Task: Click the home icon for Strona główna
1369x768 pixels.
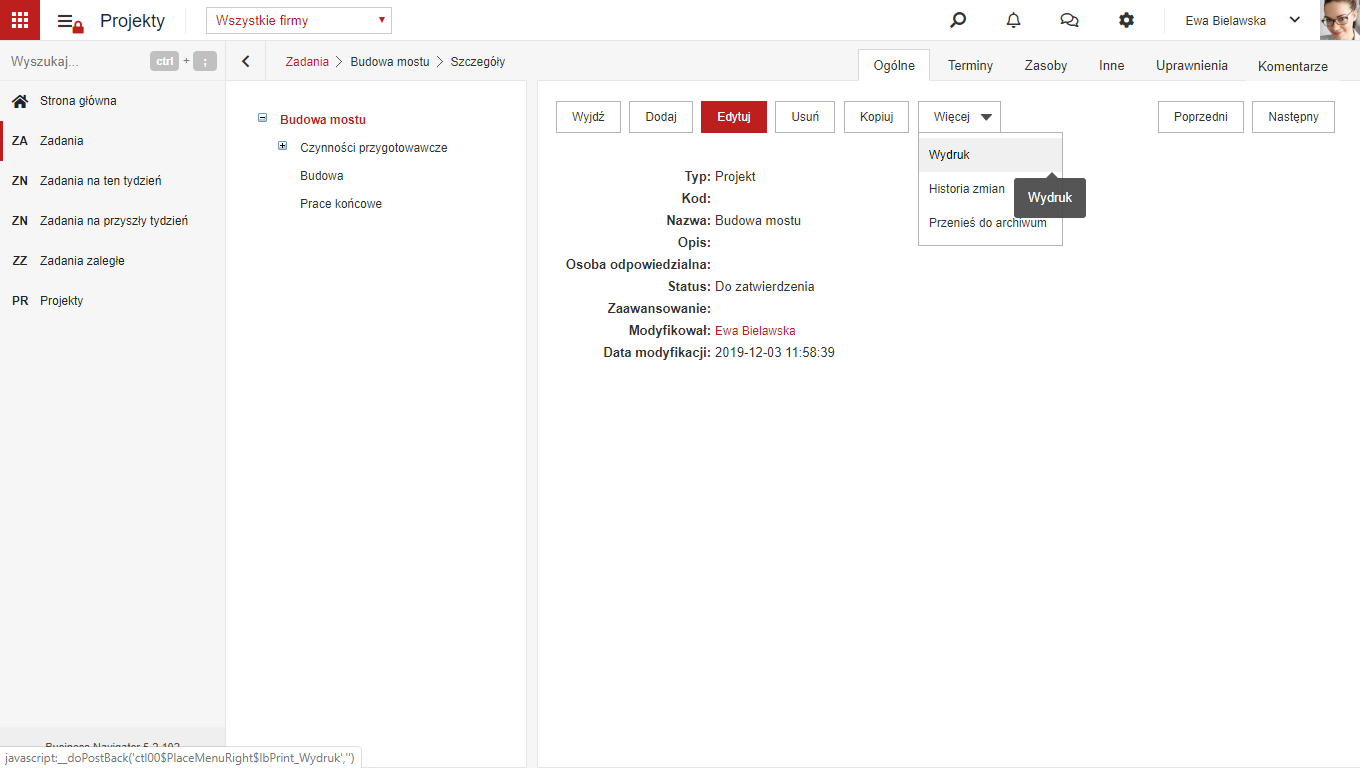Action: pyautogui.click(x=19, y=101)
